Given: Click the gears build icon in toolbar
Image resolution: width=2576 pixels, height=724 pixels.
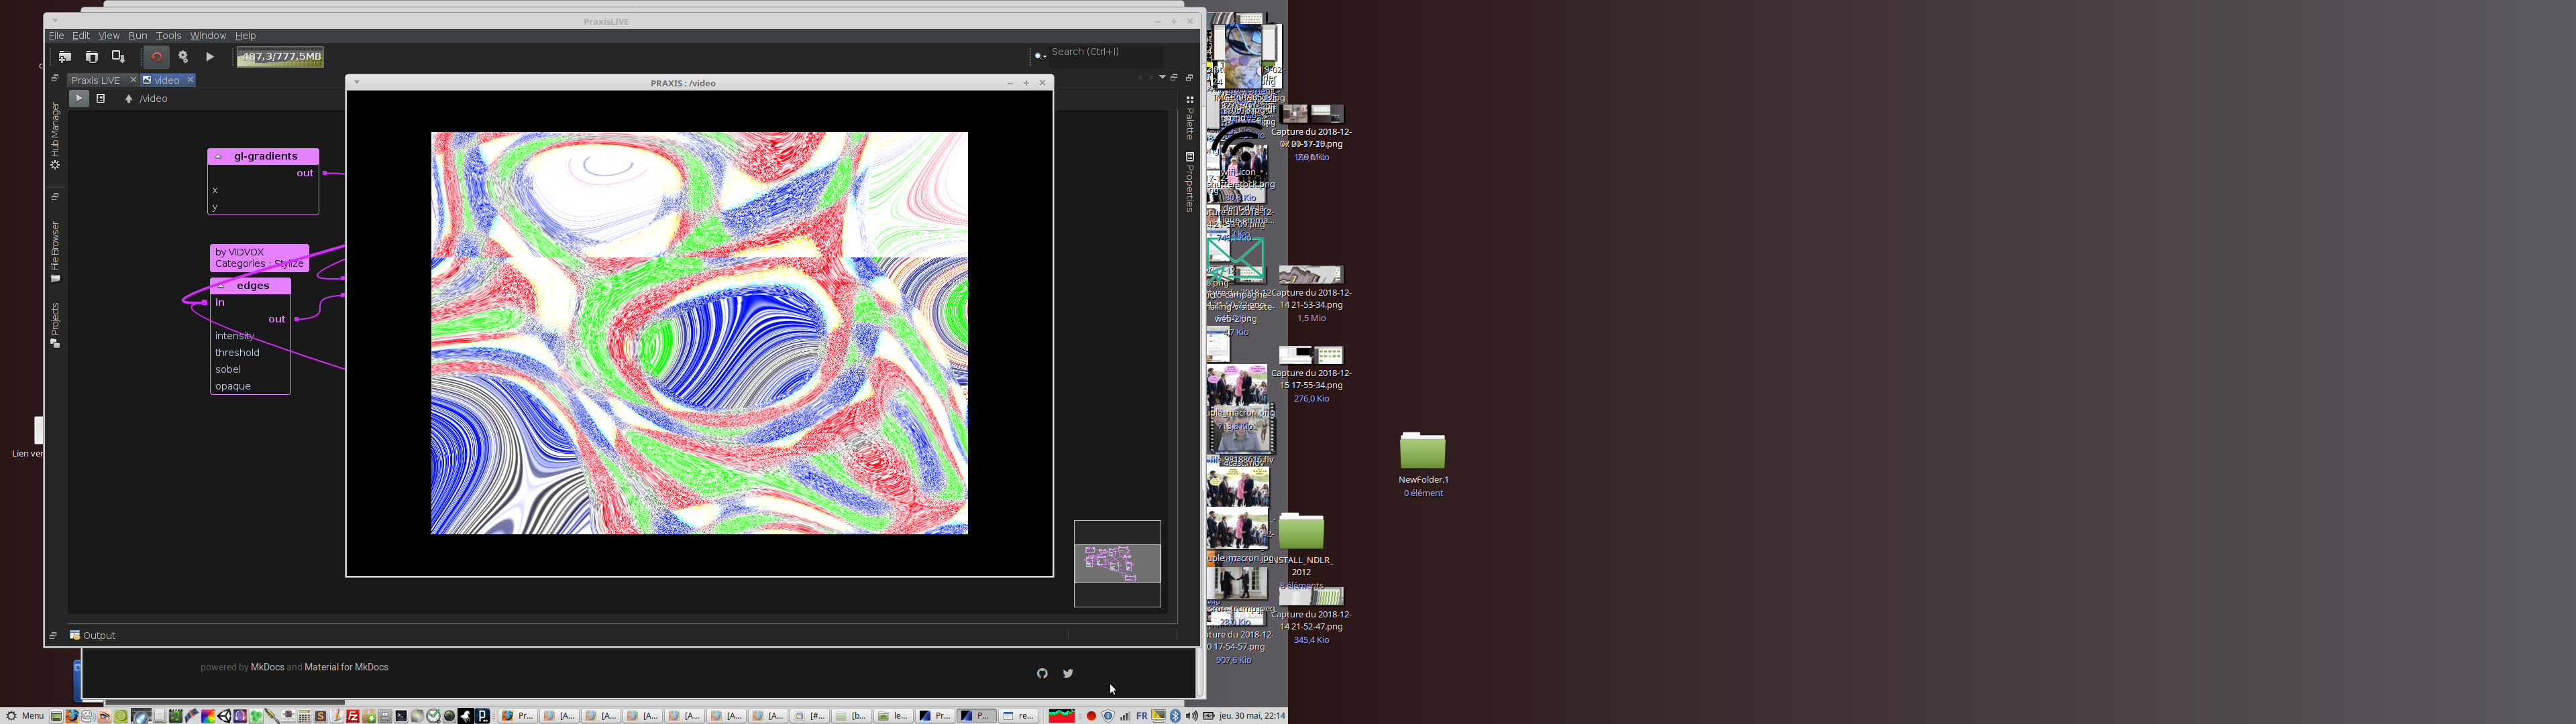Looking at the screenshot, I should coord(183,57).
